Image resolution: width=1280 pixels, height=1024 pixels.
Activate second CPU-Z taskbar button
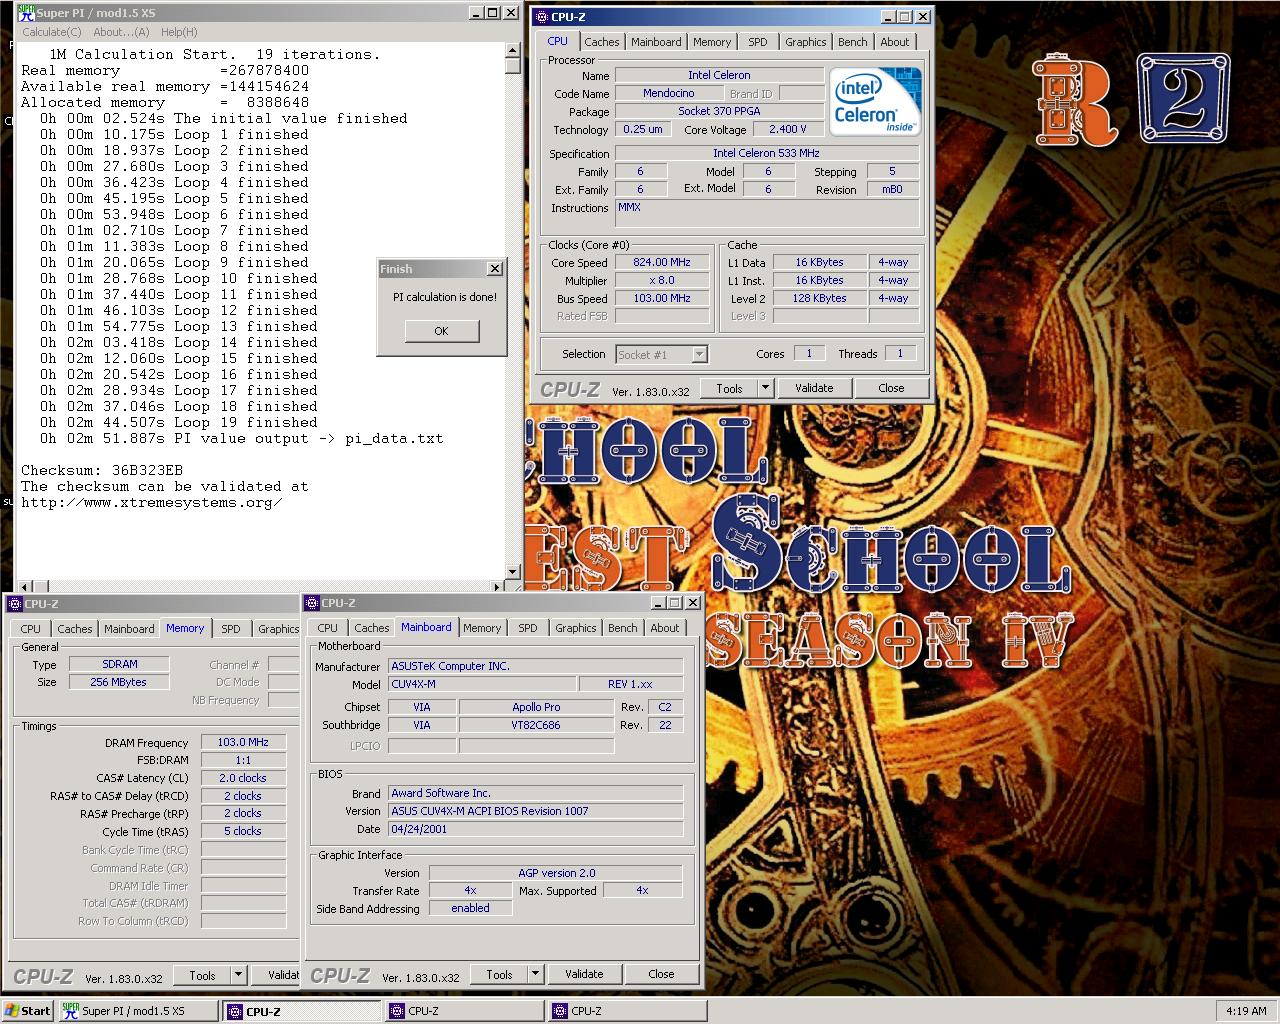tap(465, 1011)
